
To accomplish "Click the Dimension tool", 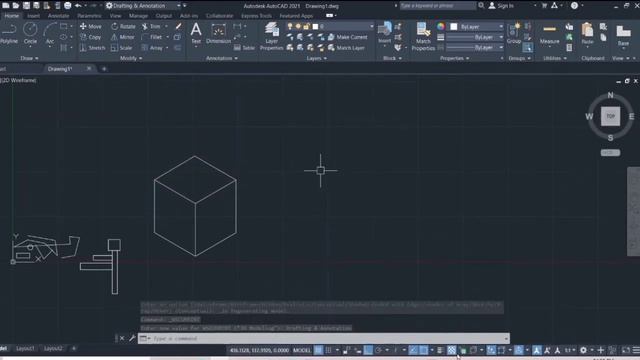I will point(218,33).
